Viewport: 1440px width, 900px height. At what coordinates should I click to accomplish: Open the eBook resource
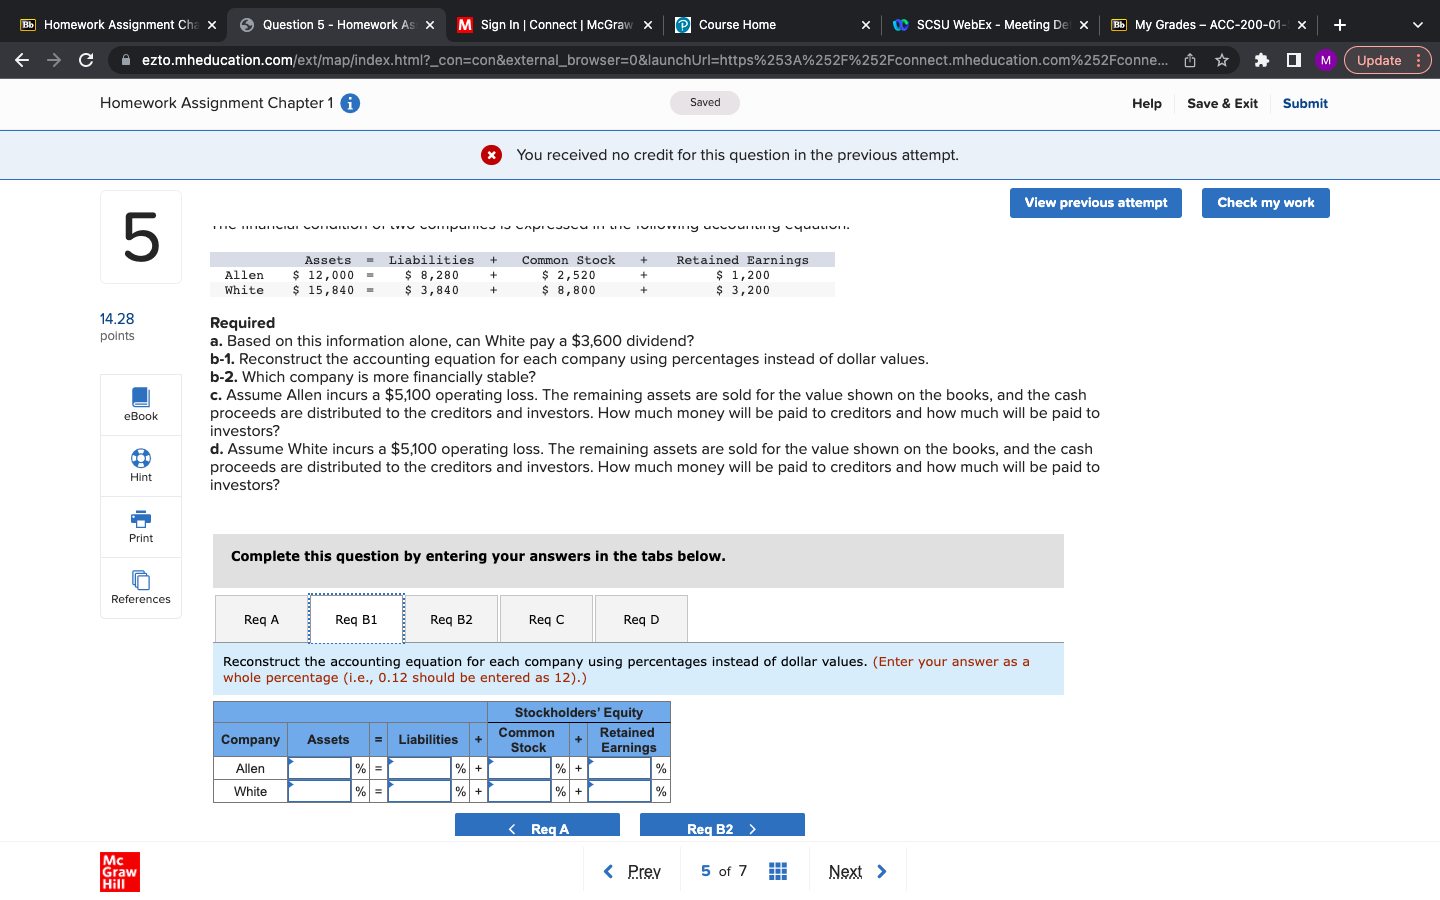click(141, 404)
